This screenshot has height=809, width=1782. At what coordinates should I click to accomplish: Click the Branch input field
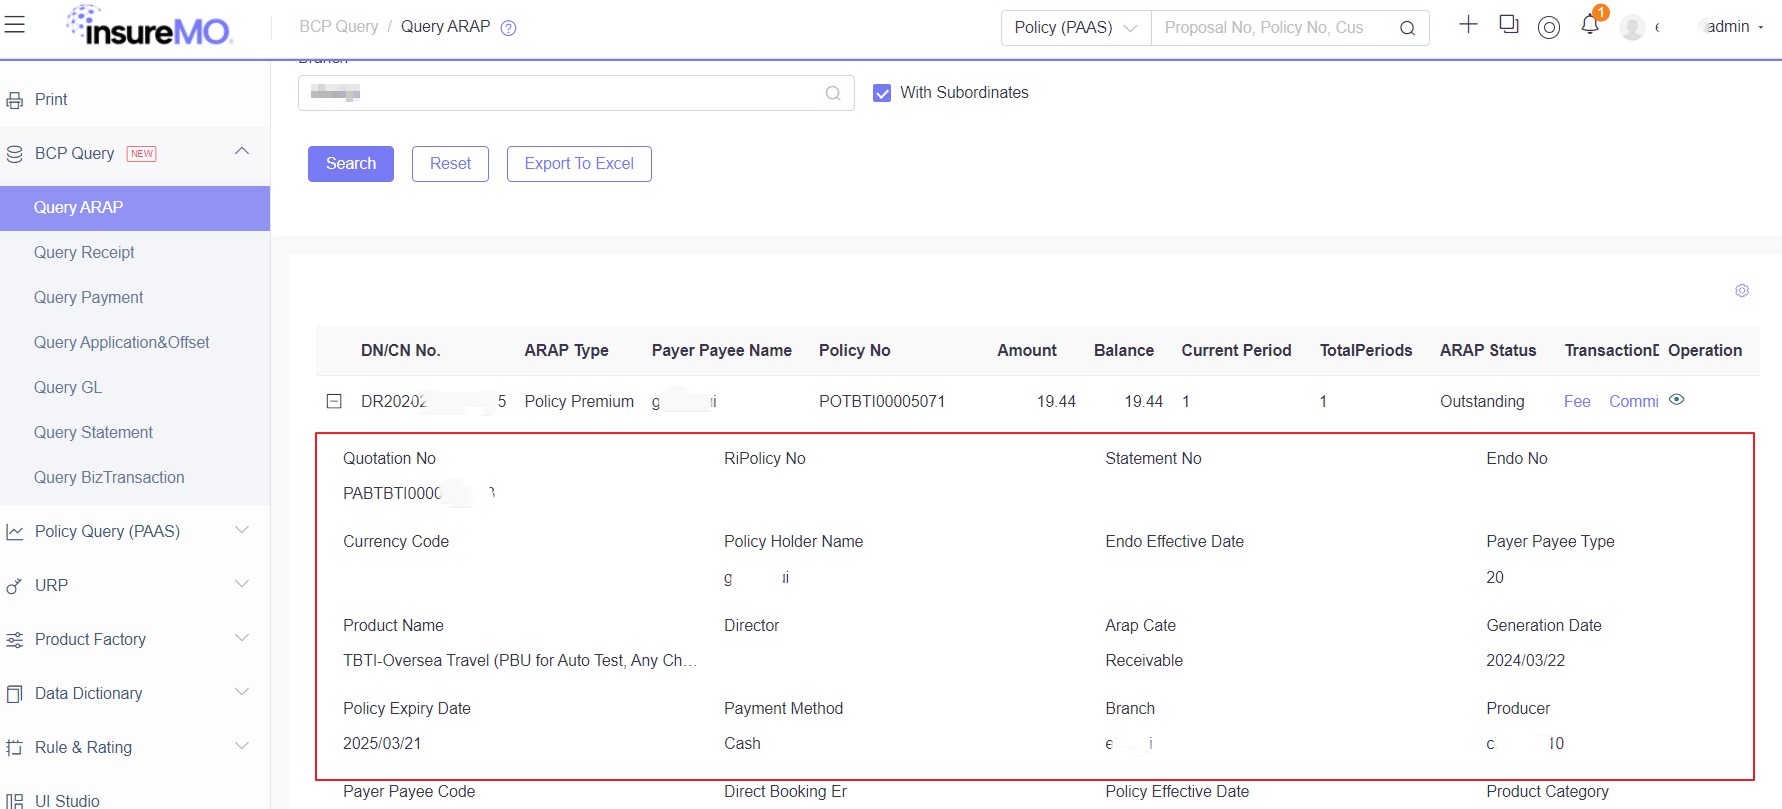tap(576, 93)
